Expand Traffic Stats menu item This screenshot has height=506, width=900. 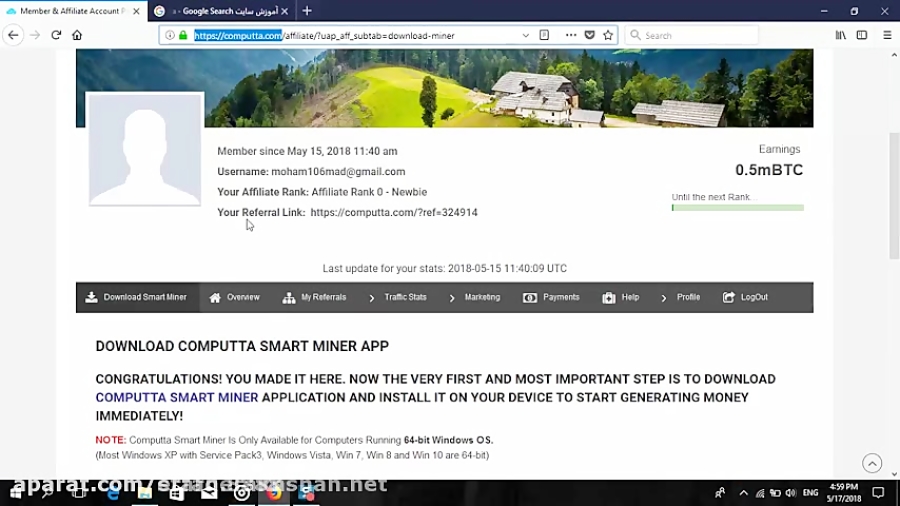click(397, 297)
